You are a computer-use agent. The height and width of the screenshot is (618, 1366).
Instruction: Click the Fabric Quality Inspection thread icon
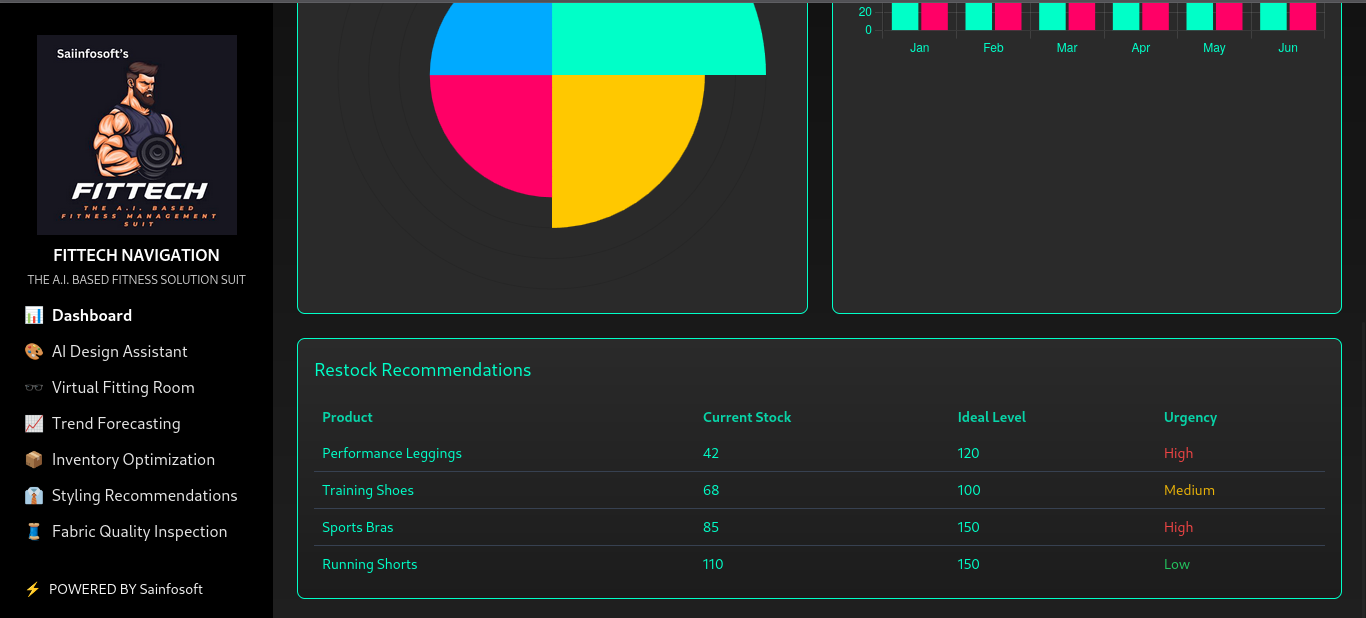tap(34, 532)
